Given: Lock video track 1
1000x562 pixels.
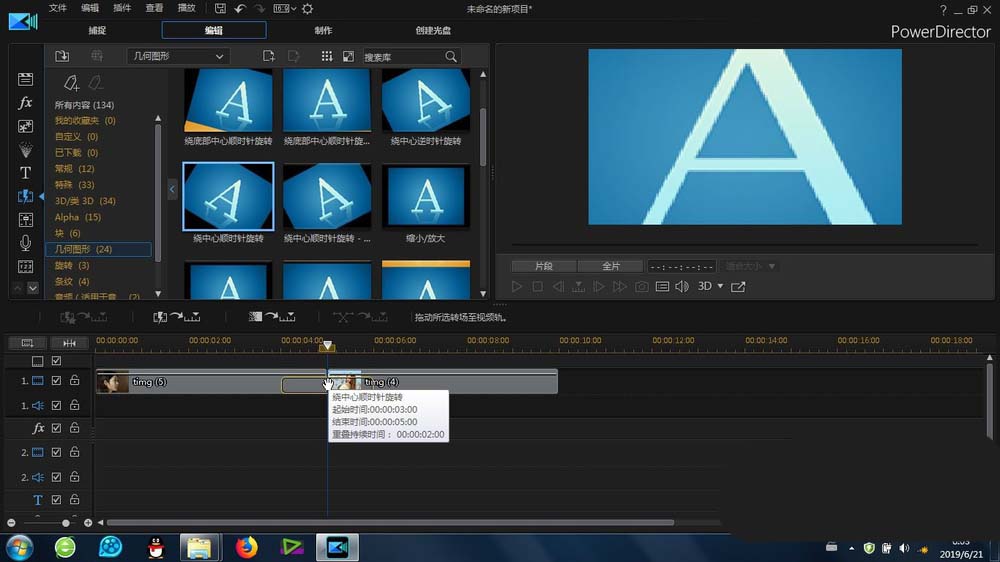Looking at the screenshot, I should (x=75, y=380).
